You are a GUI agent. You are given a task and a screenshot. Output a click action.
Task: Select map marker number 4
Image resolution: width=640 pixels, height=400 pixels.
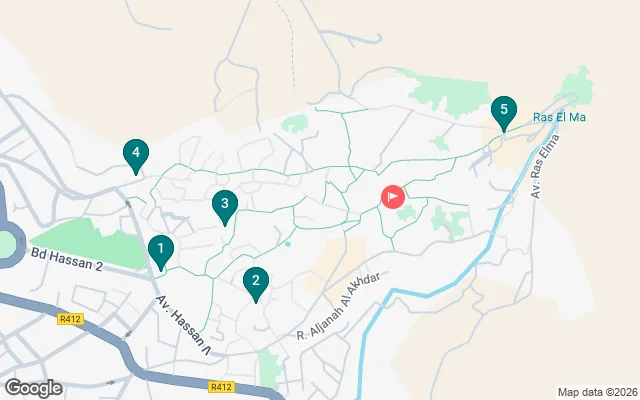tap(136, 155)
